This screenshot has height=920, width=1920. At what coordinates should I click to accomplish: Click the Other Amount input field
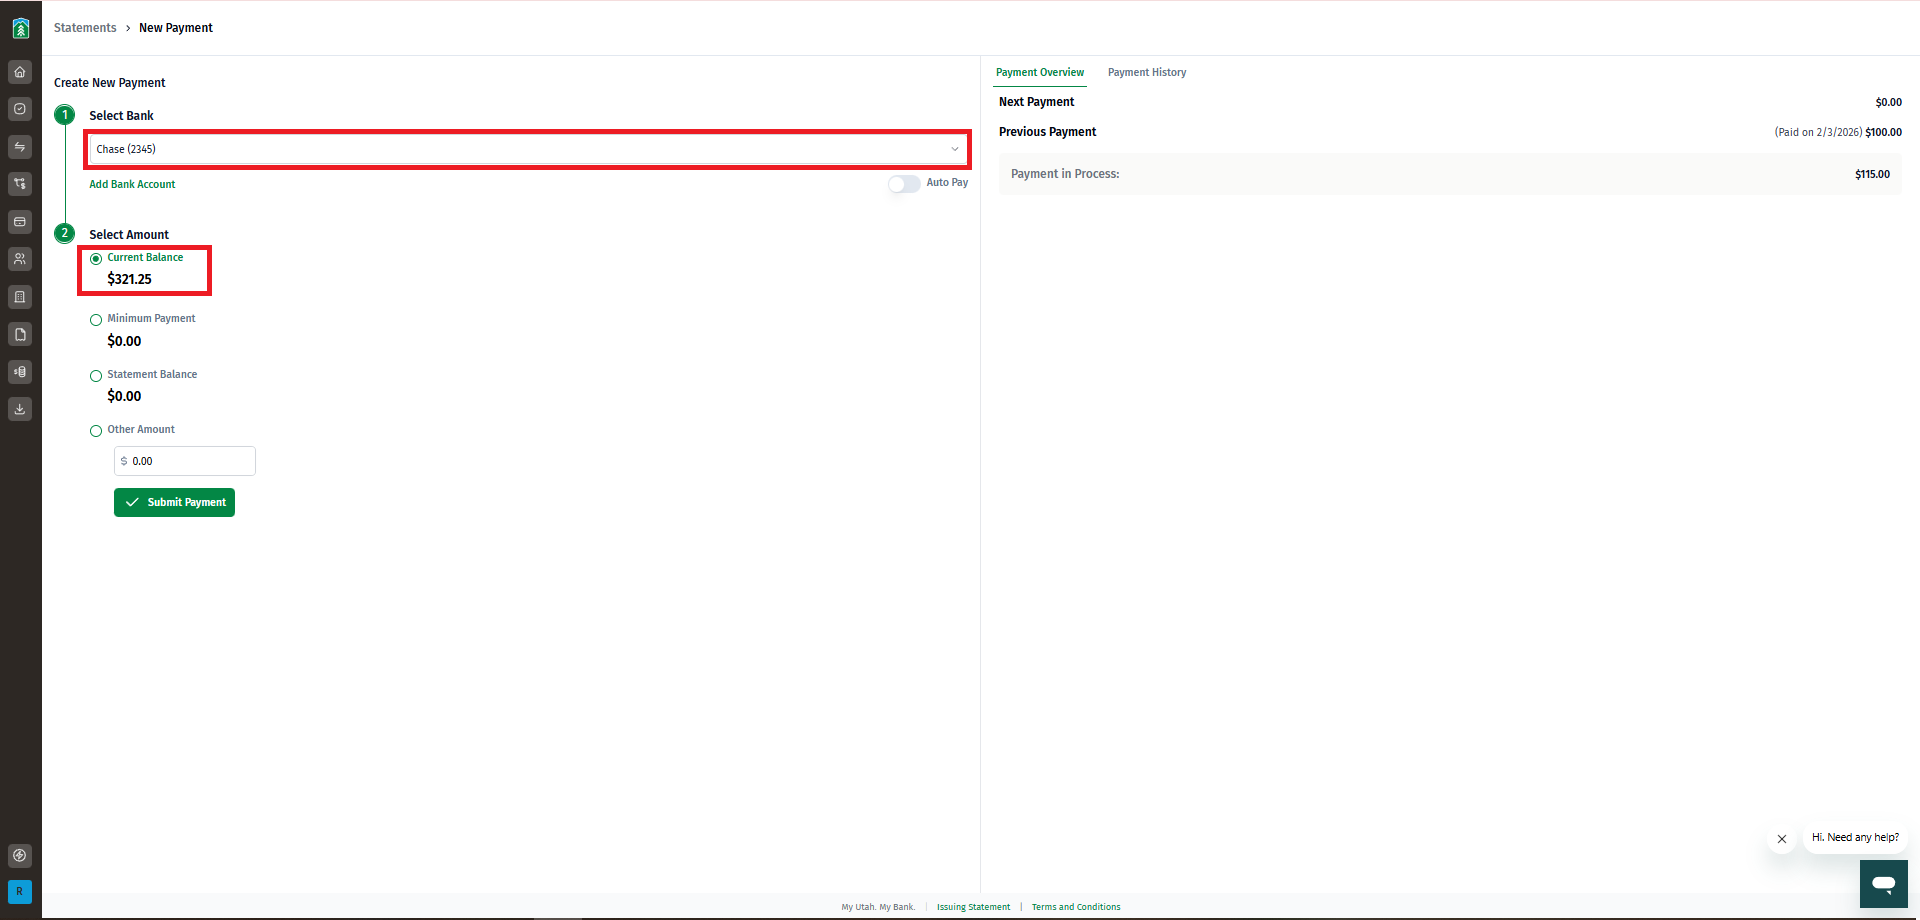pos(185,461)
